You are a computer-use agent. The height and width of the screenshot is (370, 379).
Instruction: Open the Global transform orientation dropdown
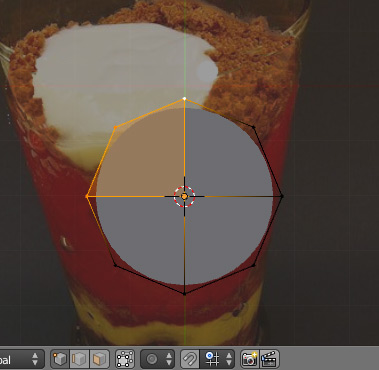click(22, 359)
